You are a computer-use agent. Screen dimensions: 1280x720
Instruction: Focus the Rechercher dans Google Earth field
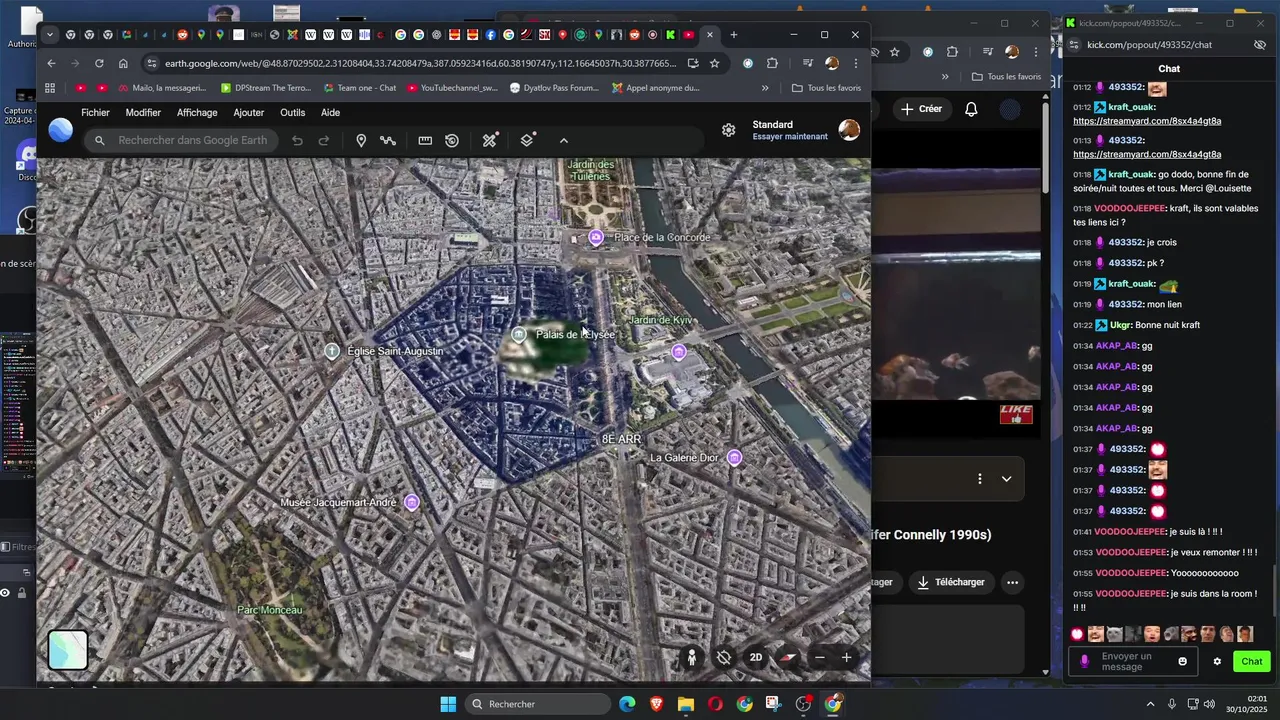point(182,141)
